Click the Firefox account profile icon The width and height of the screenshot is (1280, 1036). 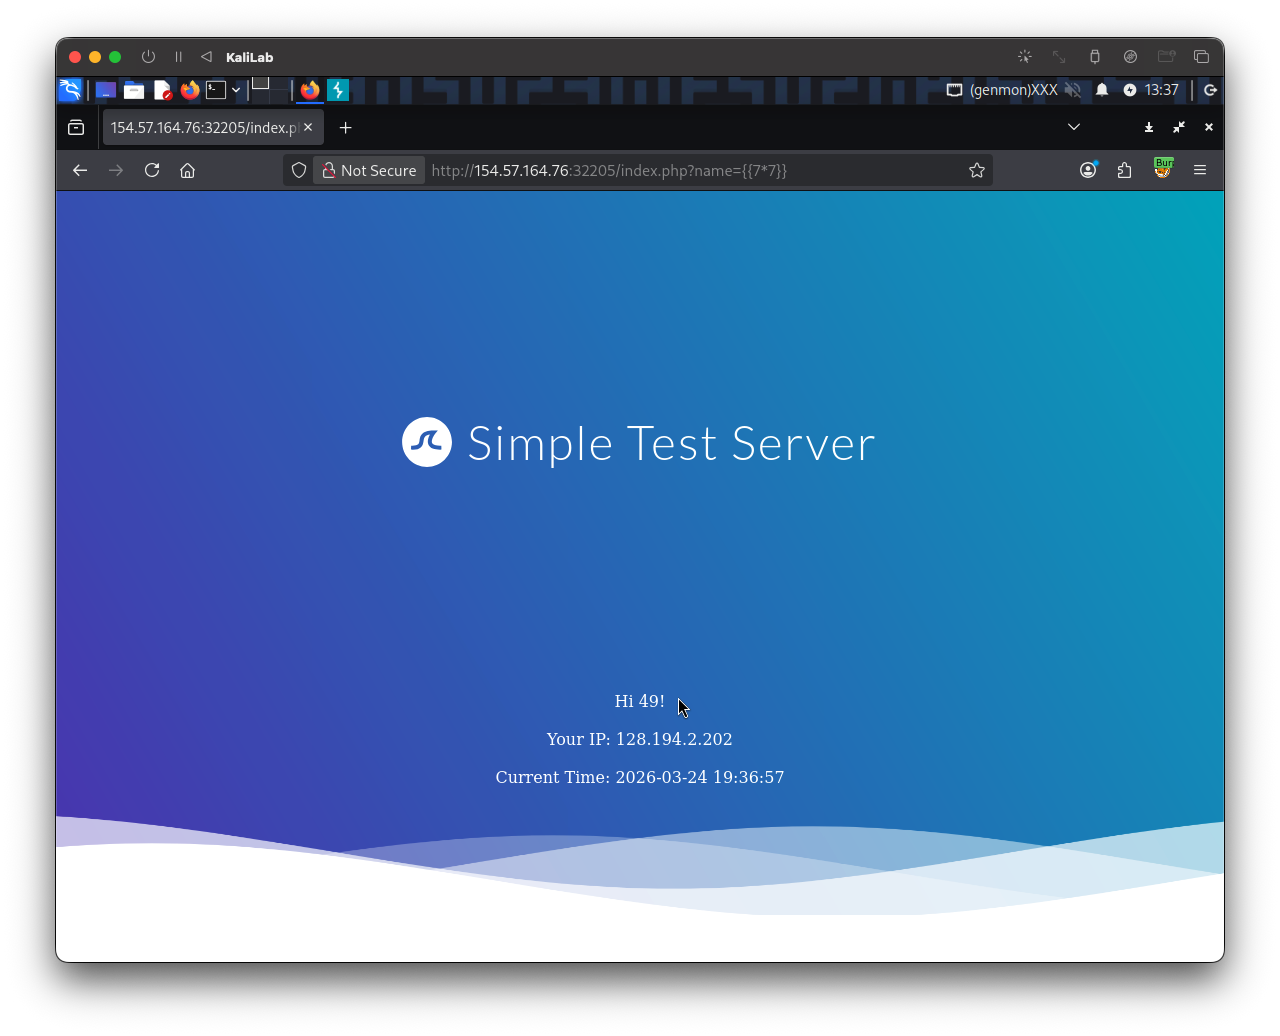[1087, 170]
